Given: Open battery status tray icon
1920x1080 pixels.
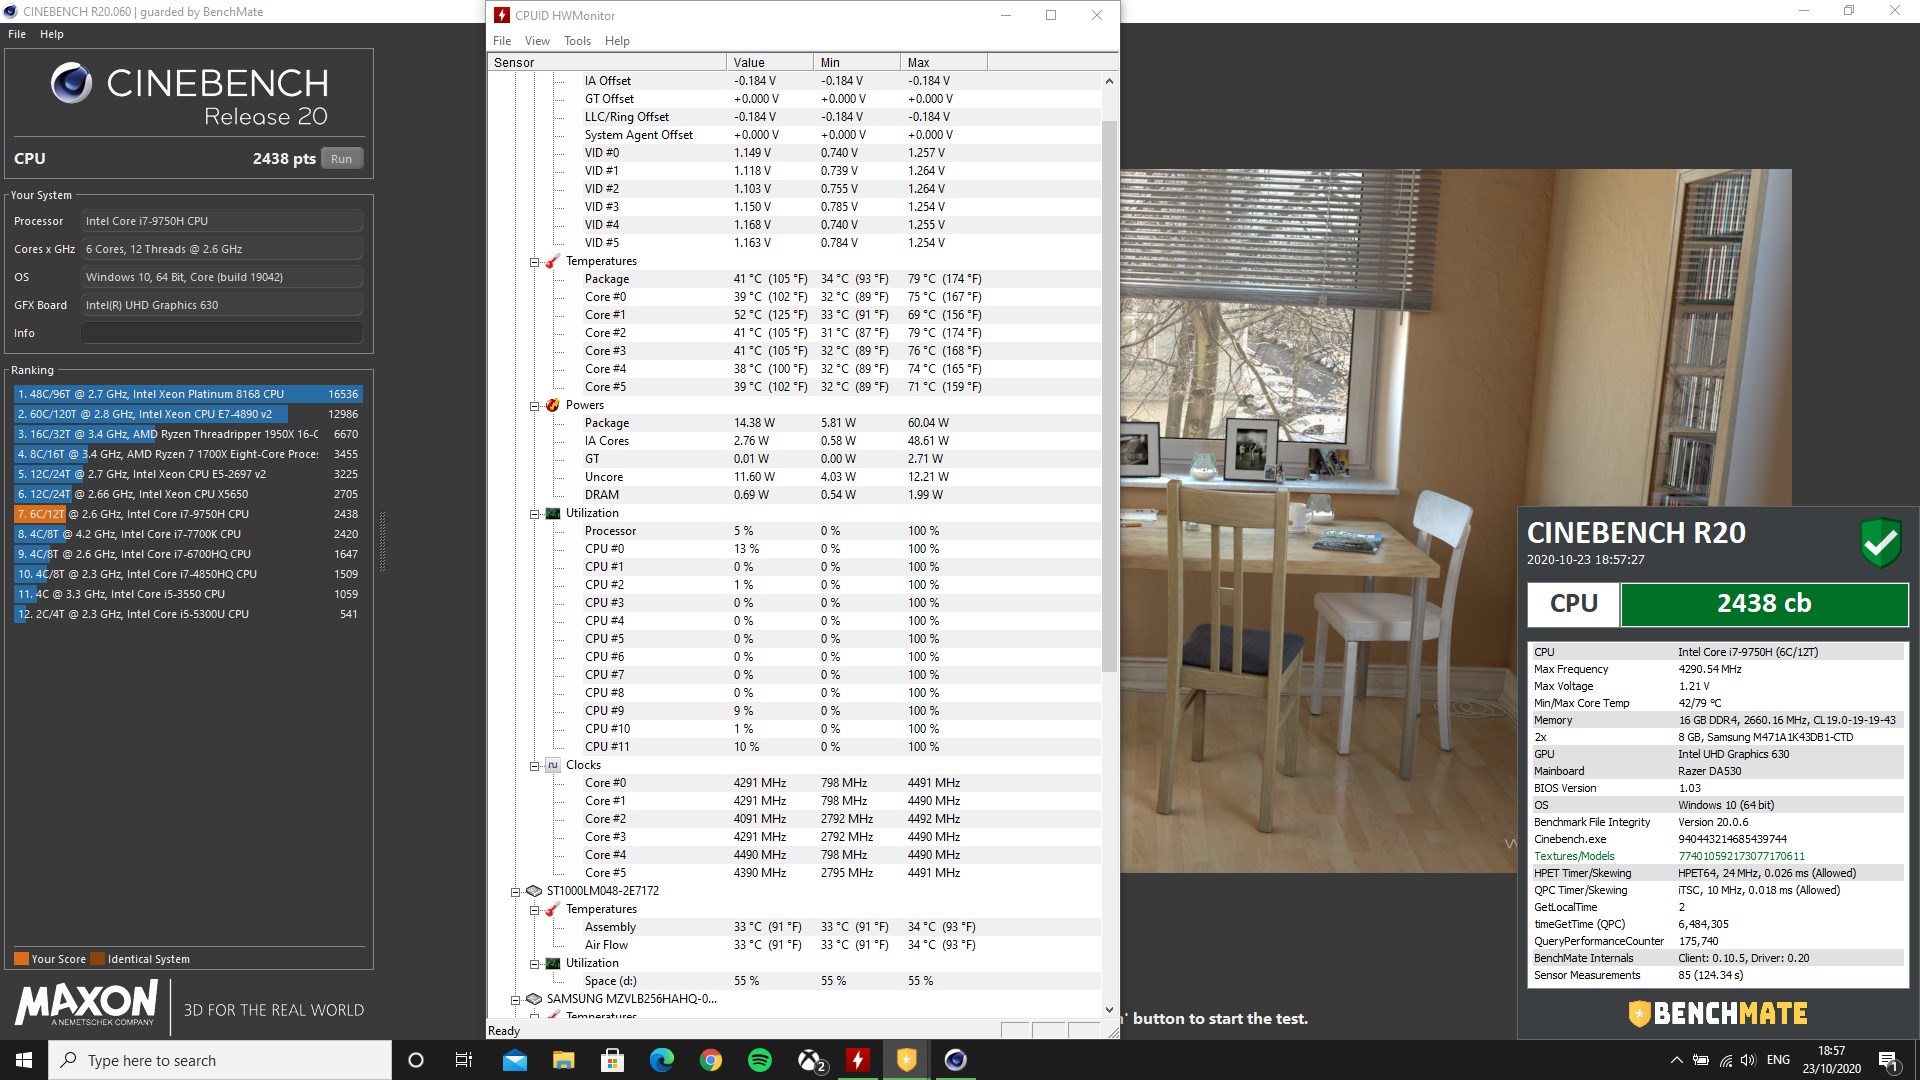Looking at the screenshot, I should [x=1700, y=1060].
